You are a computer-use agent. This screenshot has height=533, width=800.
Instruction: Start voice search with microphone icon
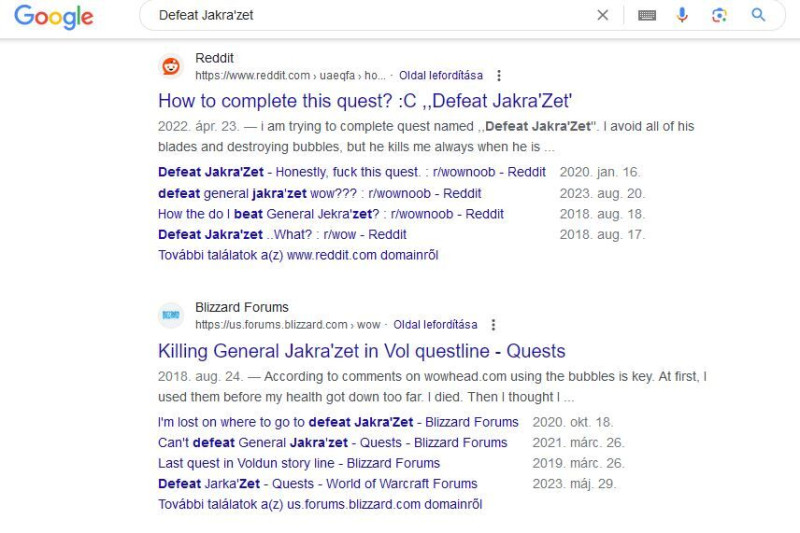[682, 15]
